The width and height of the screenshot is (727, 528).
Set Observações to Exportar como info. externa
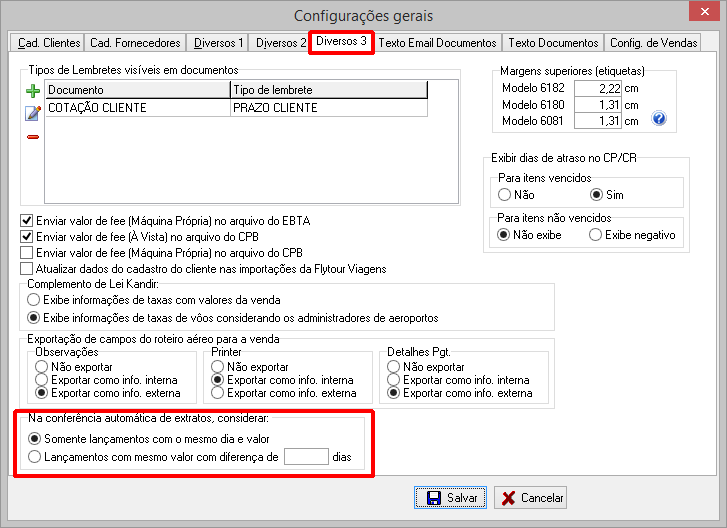(x=42, y=393)
